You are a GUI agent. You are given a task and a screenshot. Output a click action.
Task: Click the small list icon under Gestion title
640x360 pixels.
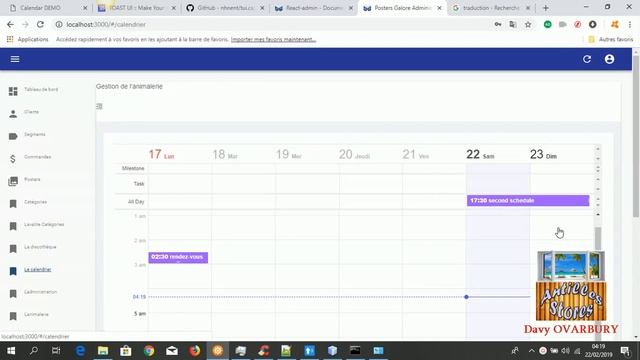point(99,106)
